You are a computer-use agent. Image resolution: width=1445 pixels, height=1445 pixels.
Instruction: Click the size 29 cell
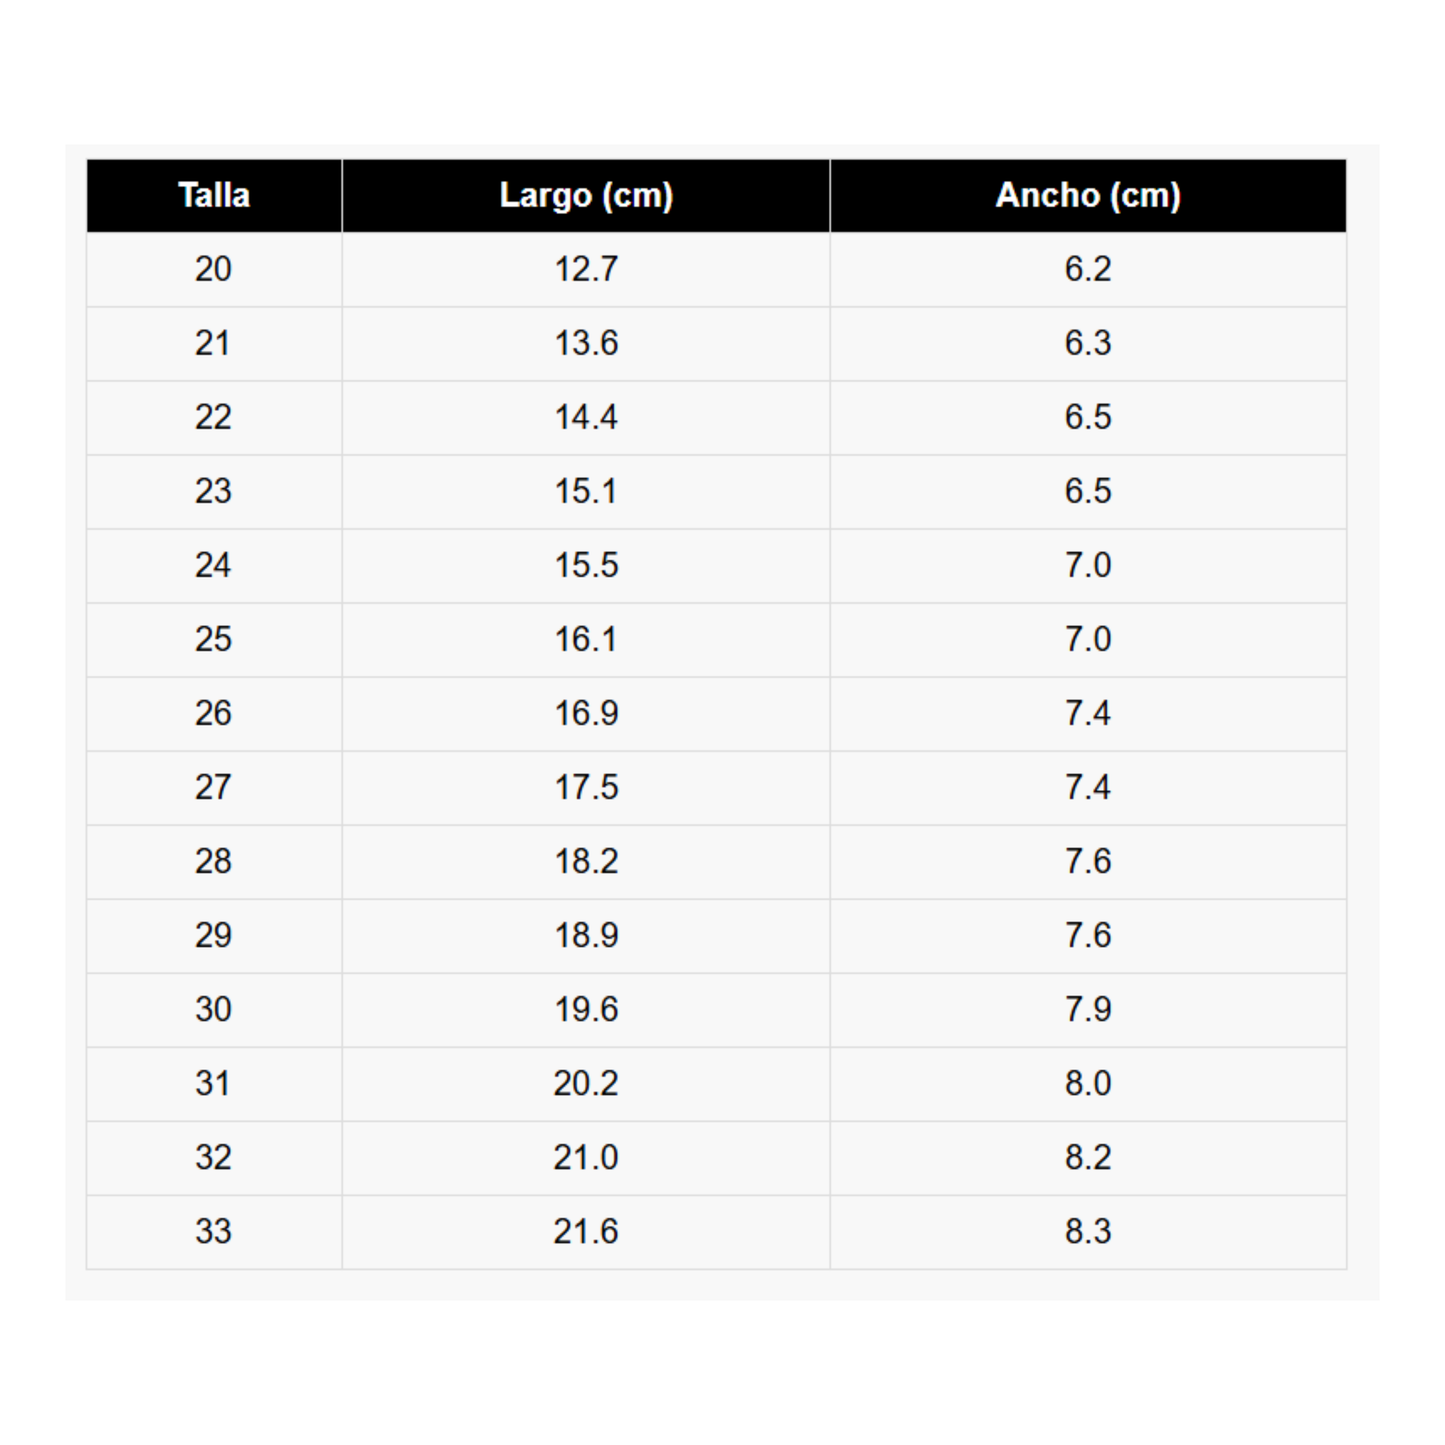[214, 936]
